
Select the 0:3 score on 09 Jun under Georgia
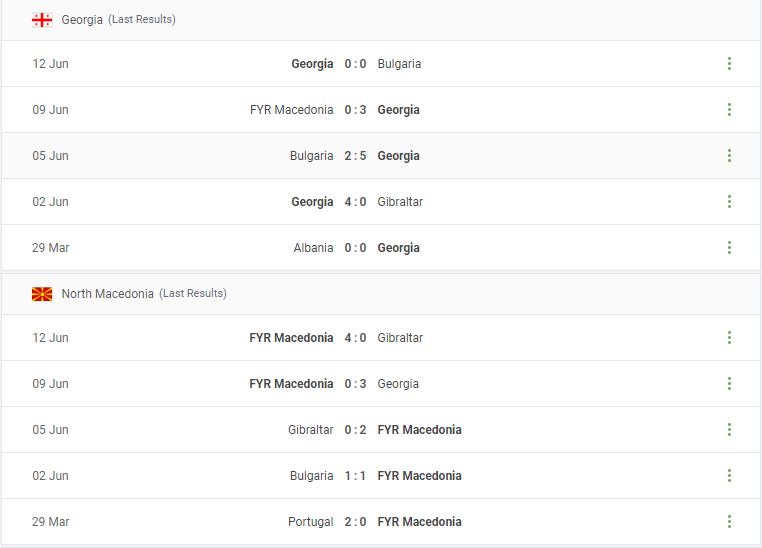[355, 110]
